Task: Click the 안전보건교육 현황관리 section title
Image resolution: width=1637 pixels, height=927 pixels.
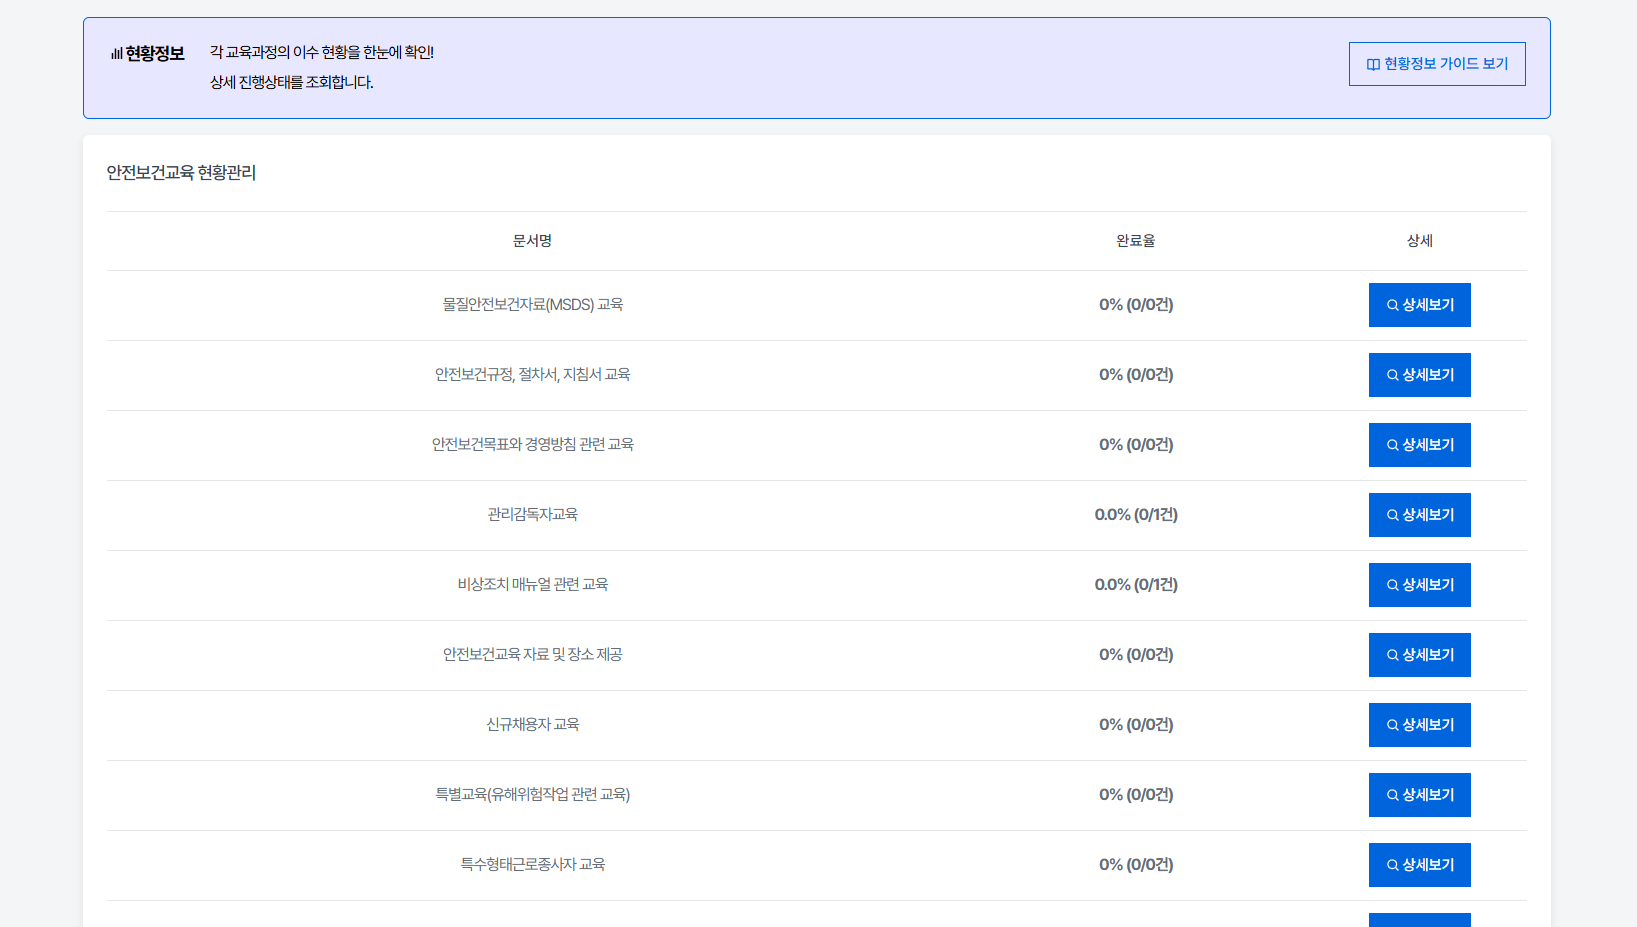Action: click(x=181, y=173)
